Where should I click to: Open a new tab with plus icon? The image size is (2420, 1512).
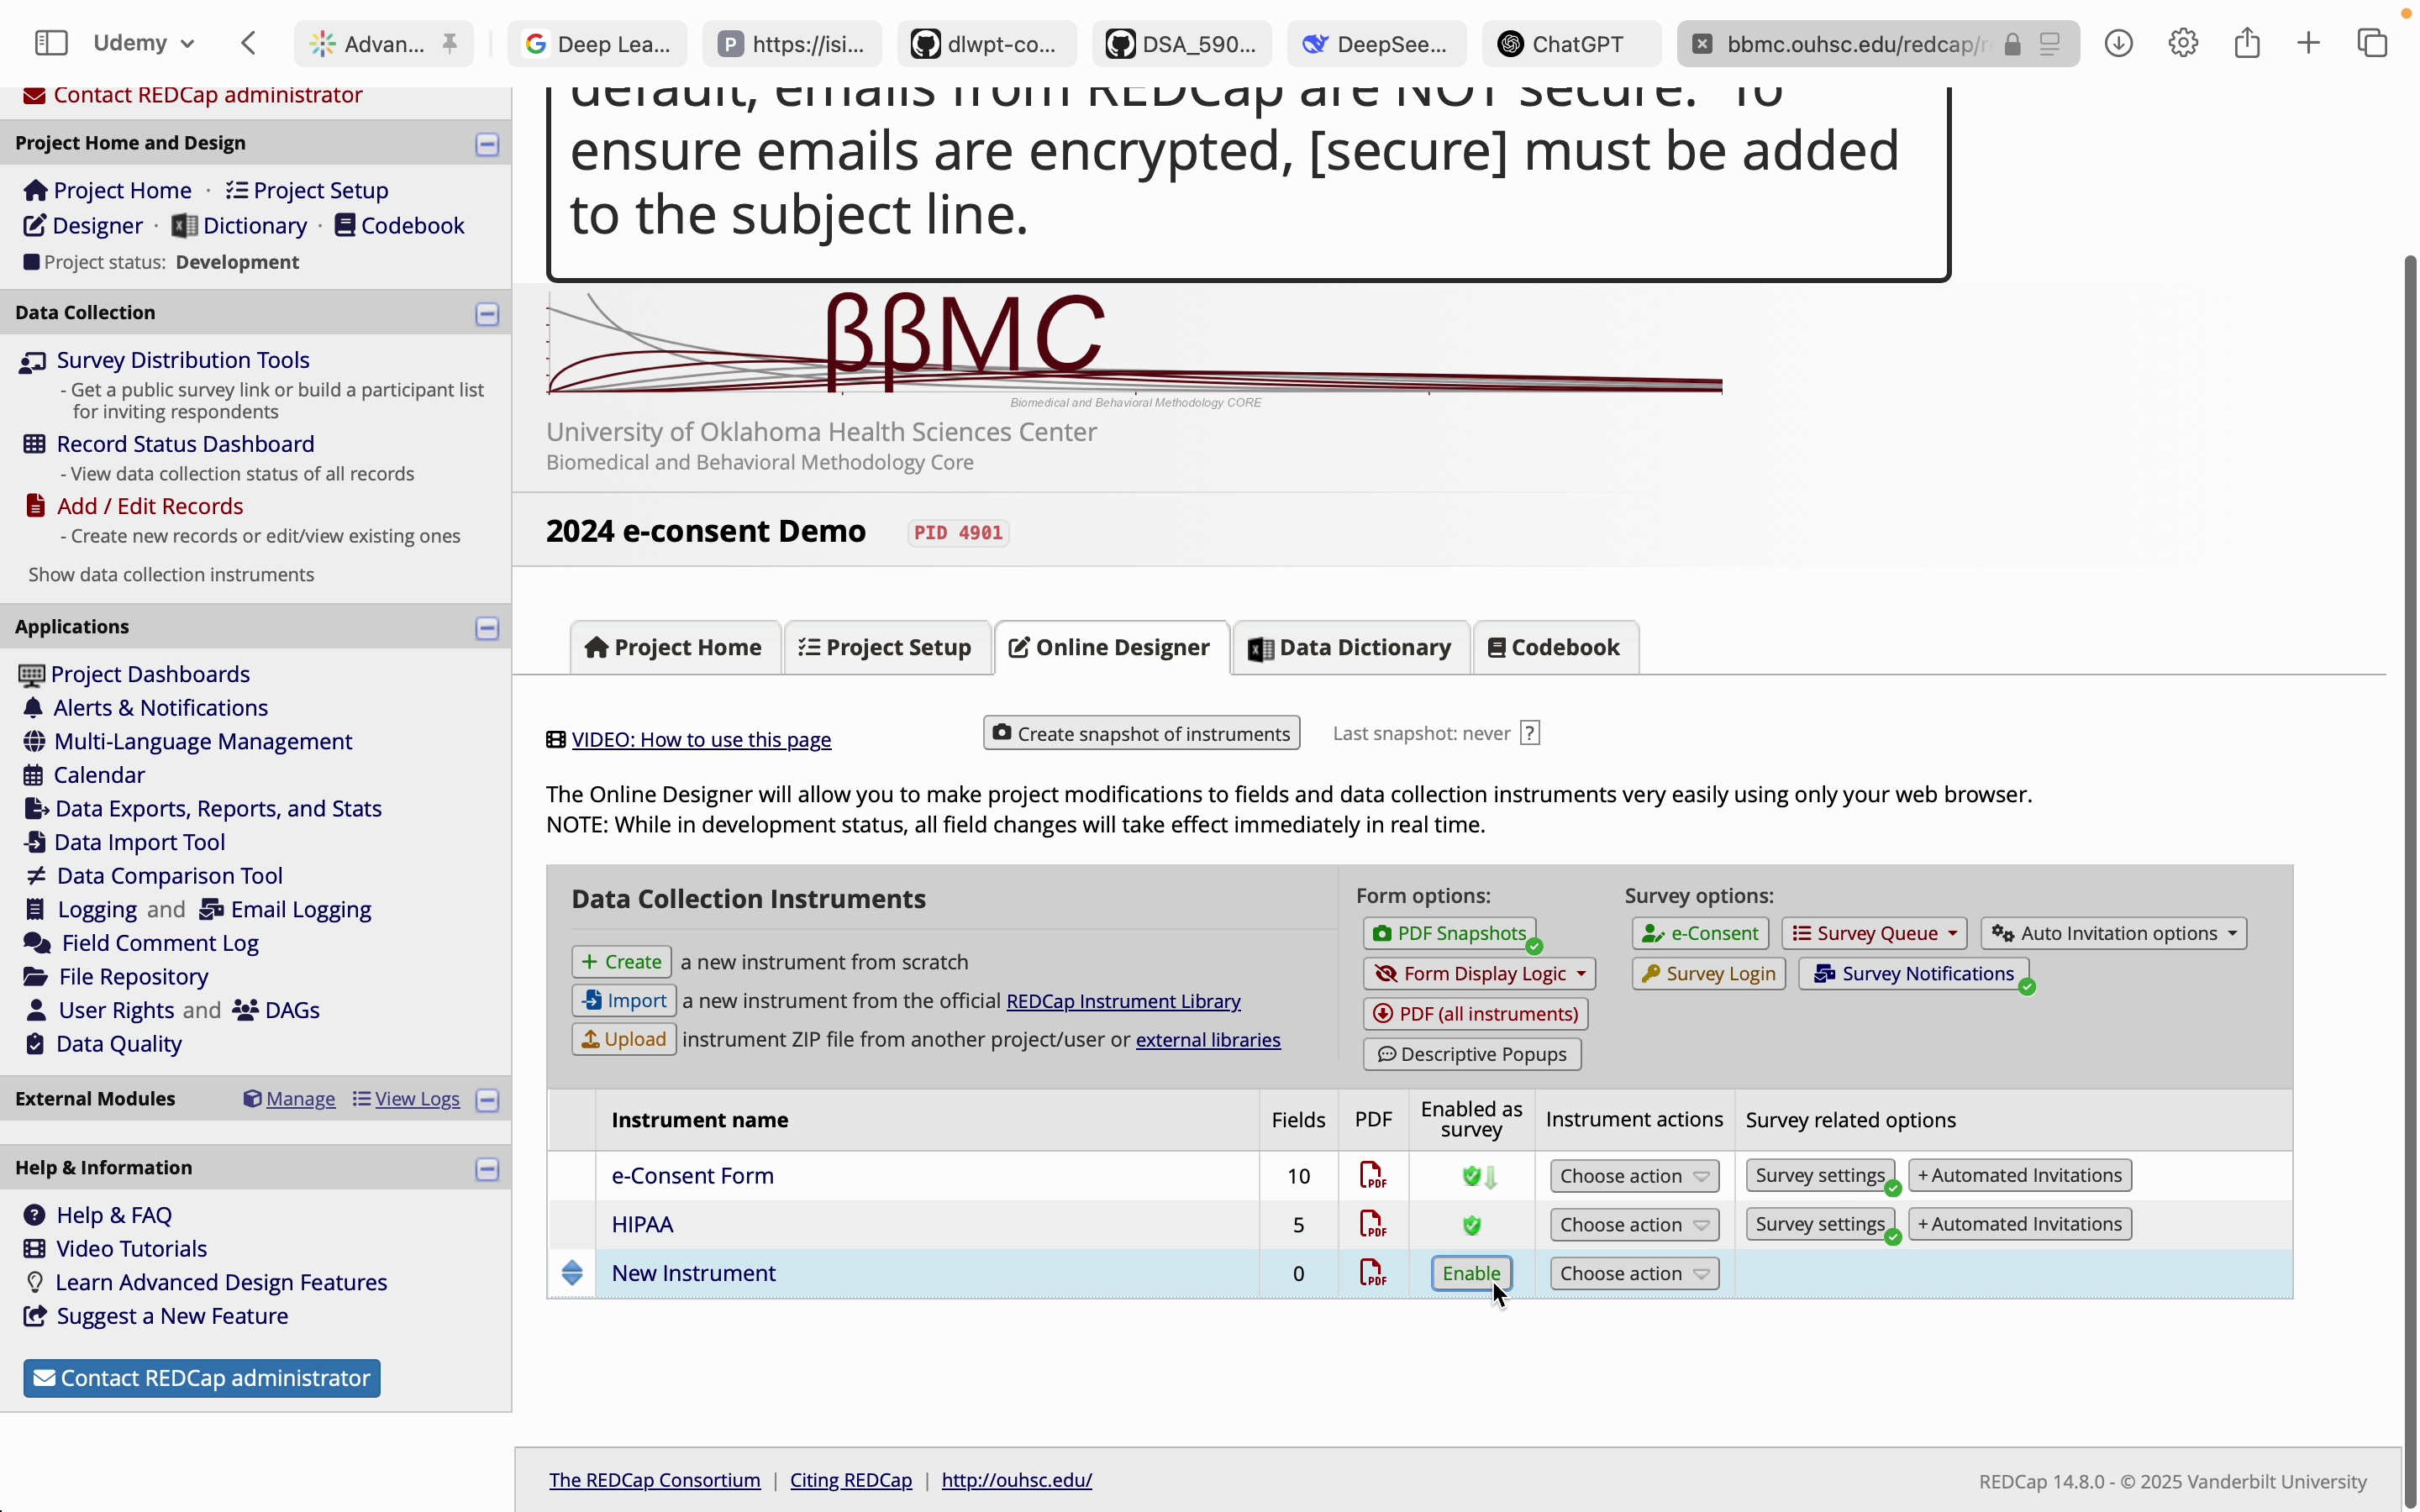pos(2309,43)
